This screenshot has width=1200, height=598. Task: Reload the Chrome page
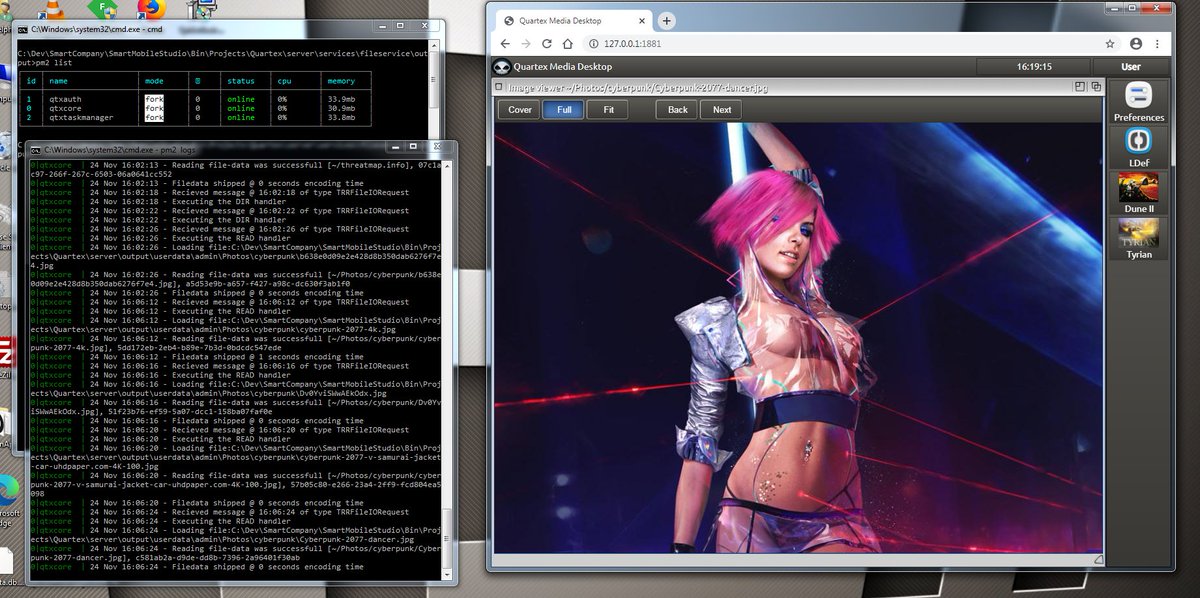tap(547, 44)
